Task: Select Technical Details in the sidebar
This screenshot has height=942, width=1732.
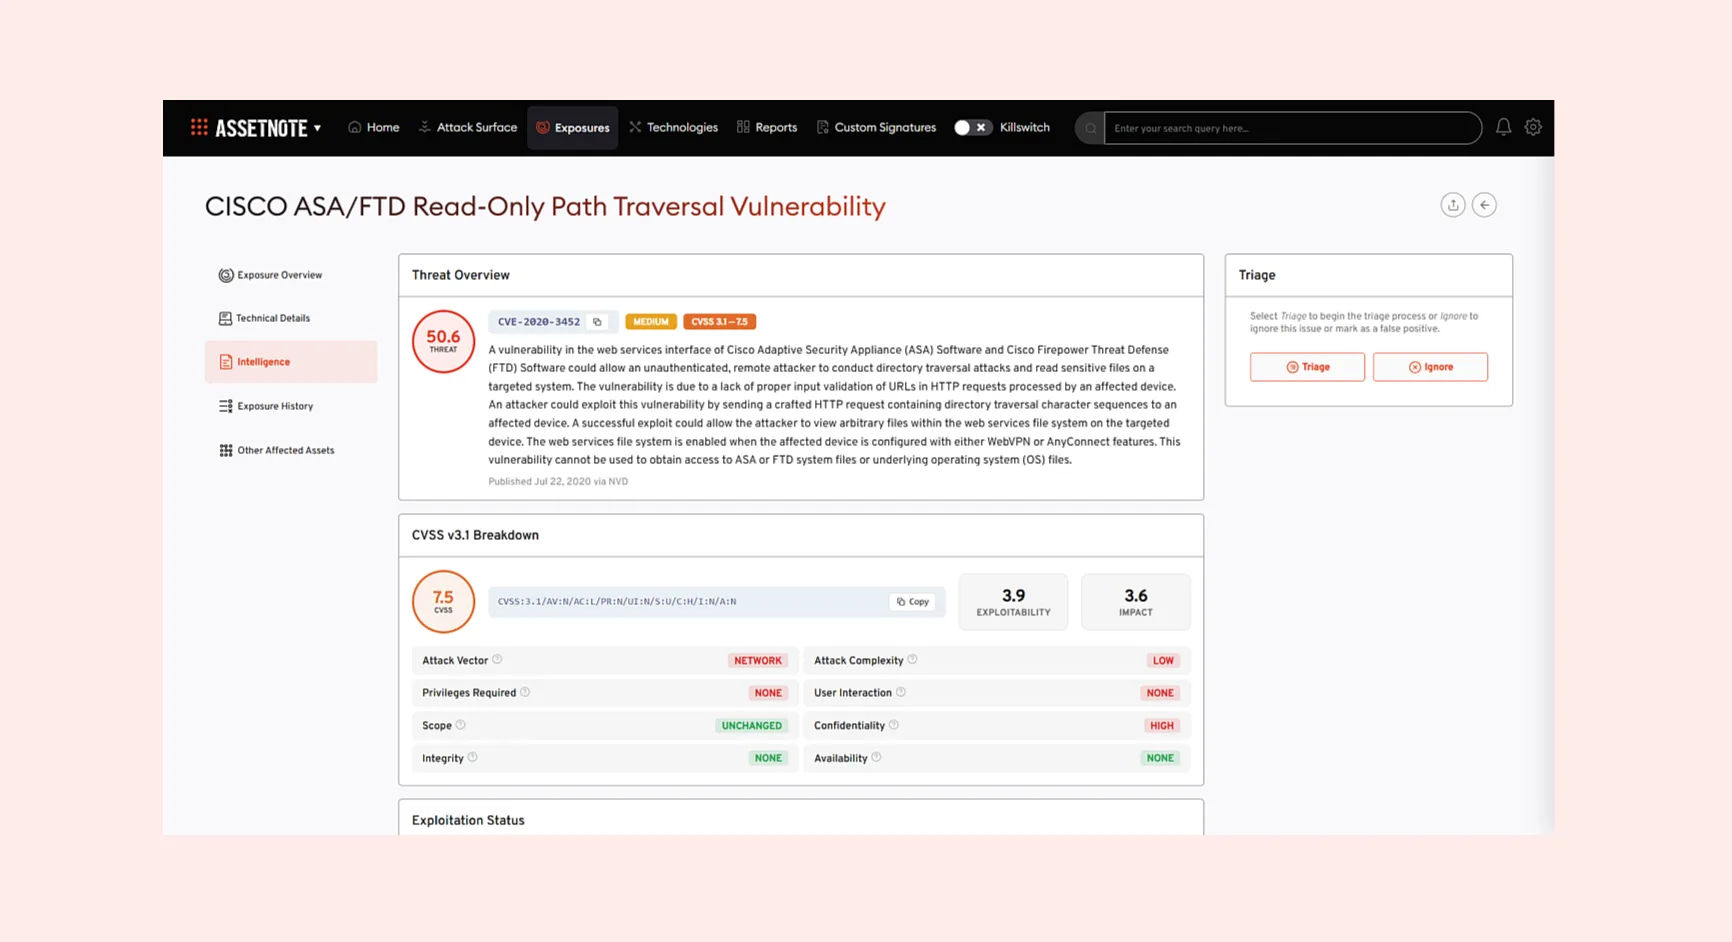Action: tap(273, 318)
